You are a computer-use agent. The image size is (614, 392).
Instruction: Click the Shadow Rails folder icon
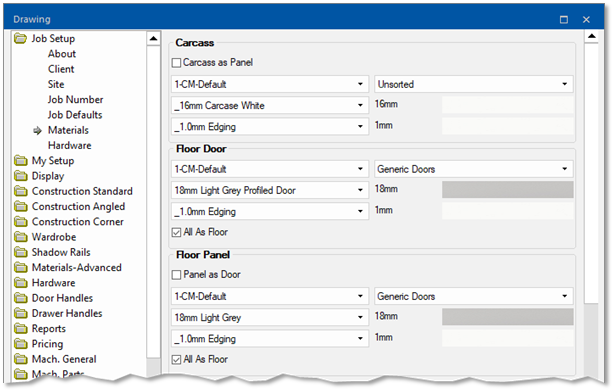pos(20,252)
